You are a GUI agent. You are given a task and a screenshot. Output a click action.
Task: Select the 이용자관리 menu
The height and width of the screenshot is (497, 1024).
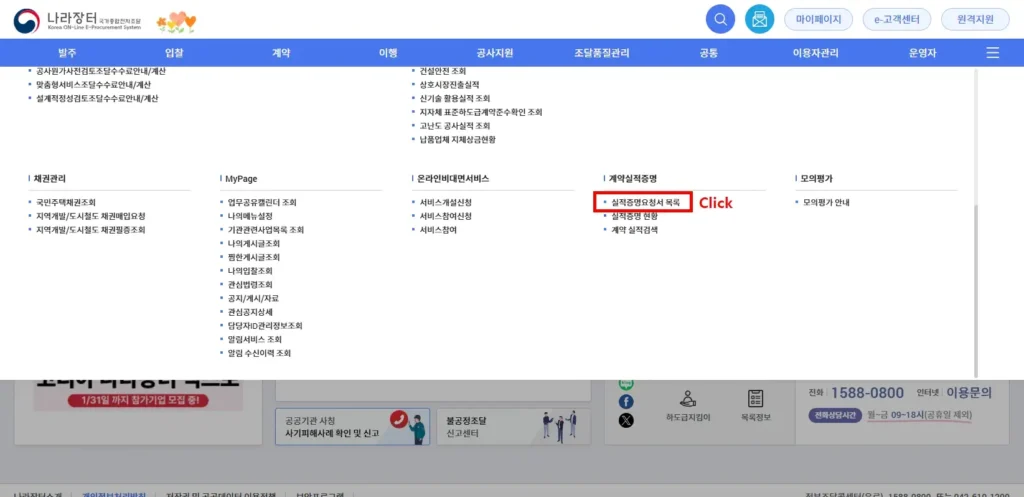815,53
